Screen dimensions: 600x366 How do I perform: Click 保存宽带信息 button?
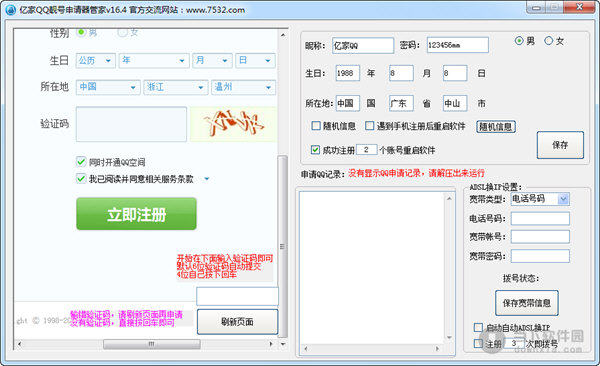(x=527, y=303)
